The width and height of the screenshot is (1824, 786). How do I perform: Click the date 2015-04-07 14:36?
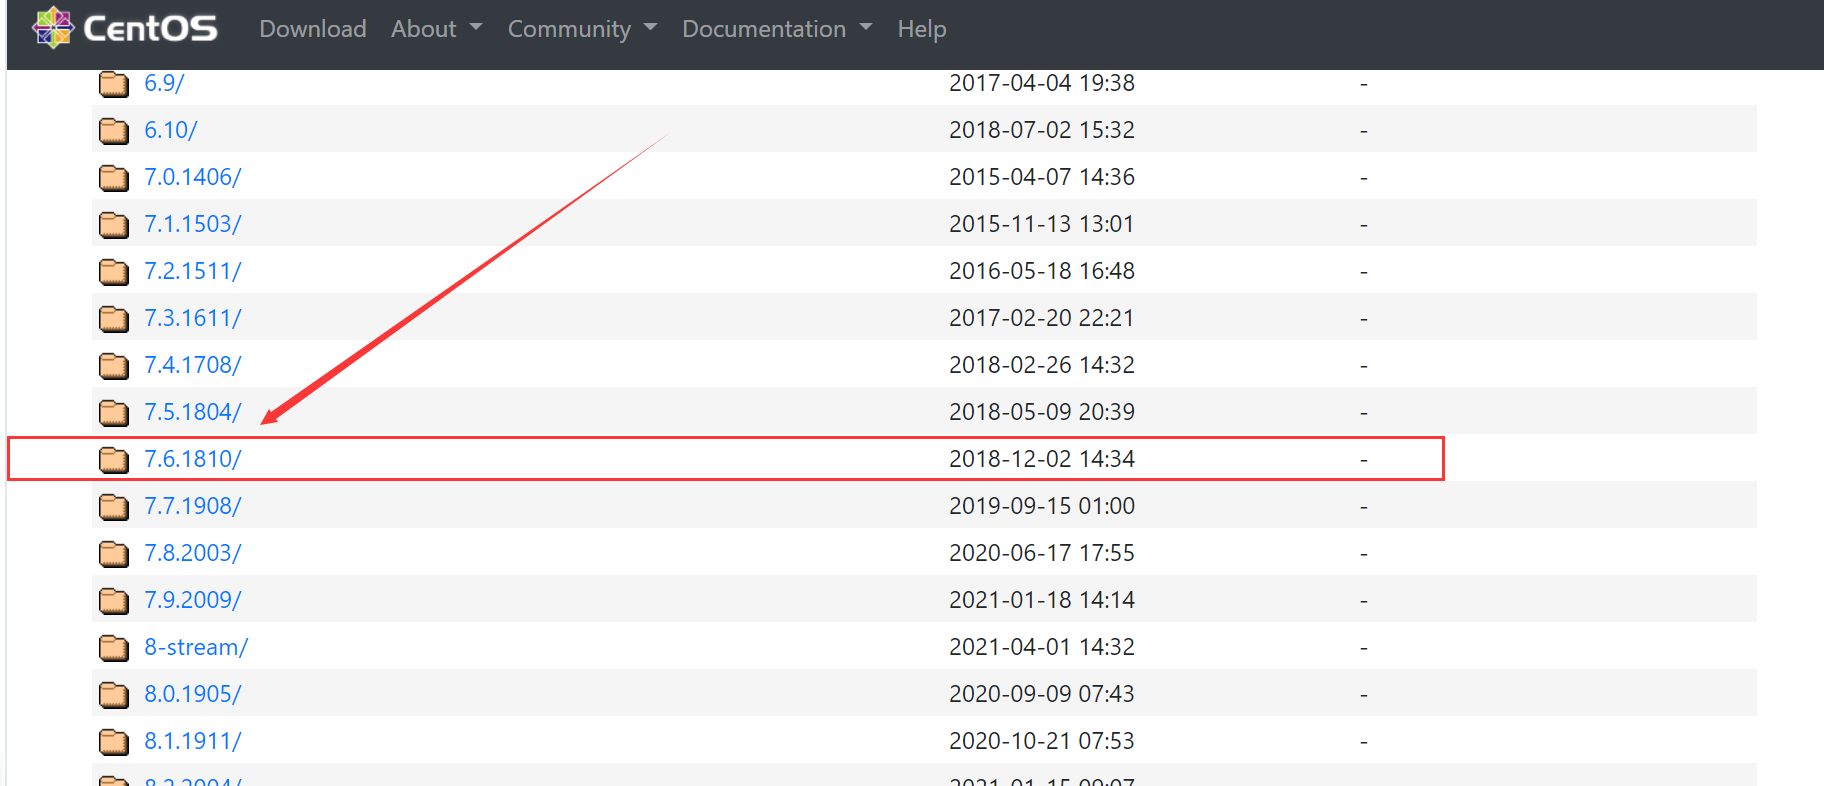pyautogui.click(x=1042, y=177)
